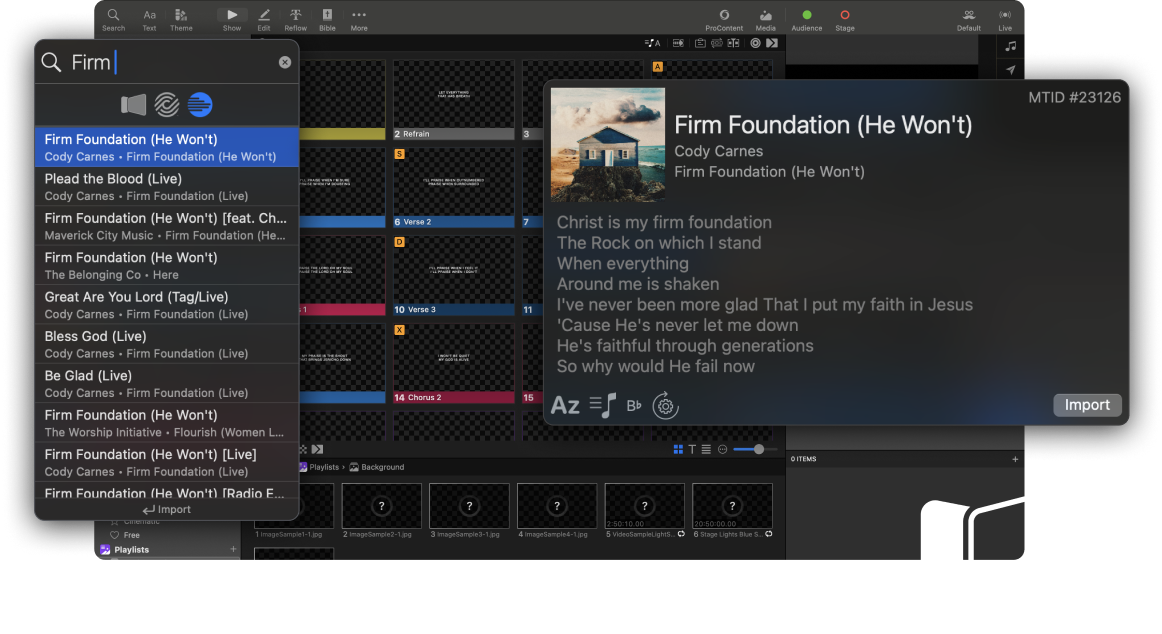Viewport: 1162px width, 634px height.
Task: Open the Background breadcrumb dropdown
Action: 382,466
